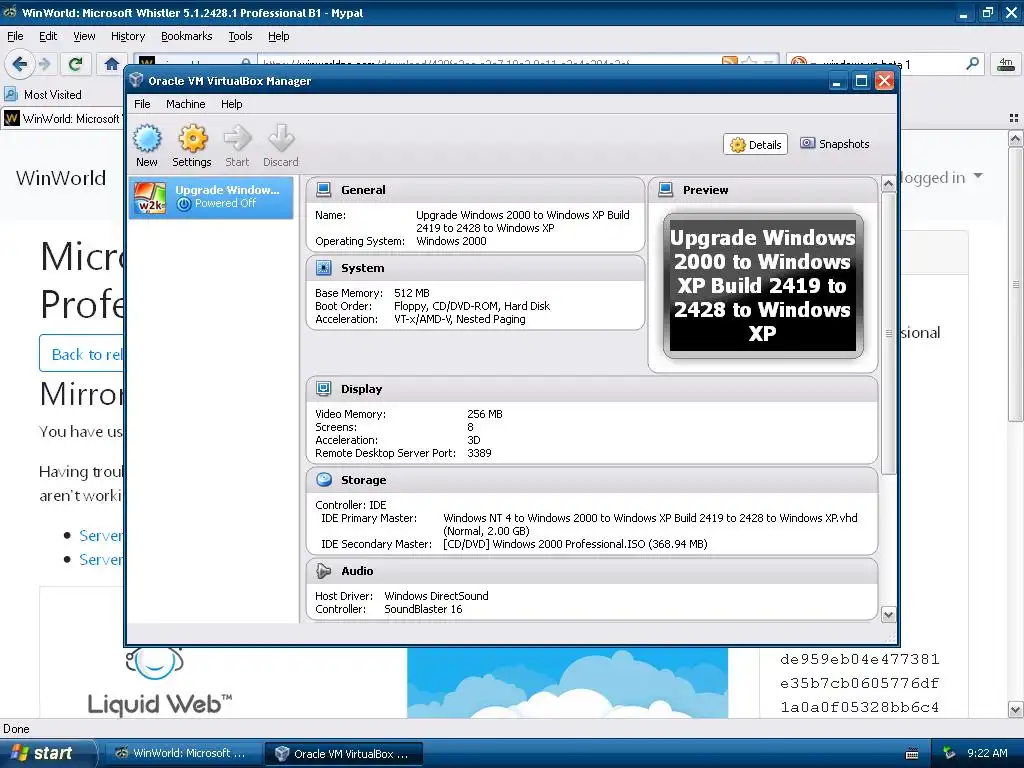Open the browser View menu
Screen dimensions: 1024x768
[x=84, y=36]
